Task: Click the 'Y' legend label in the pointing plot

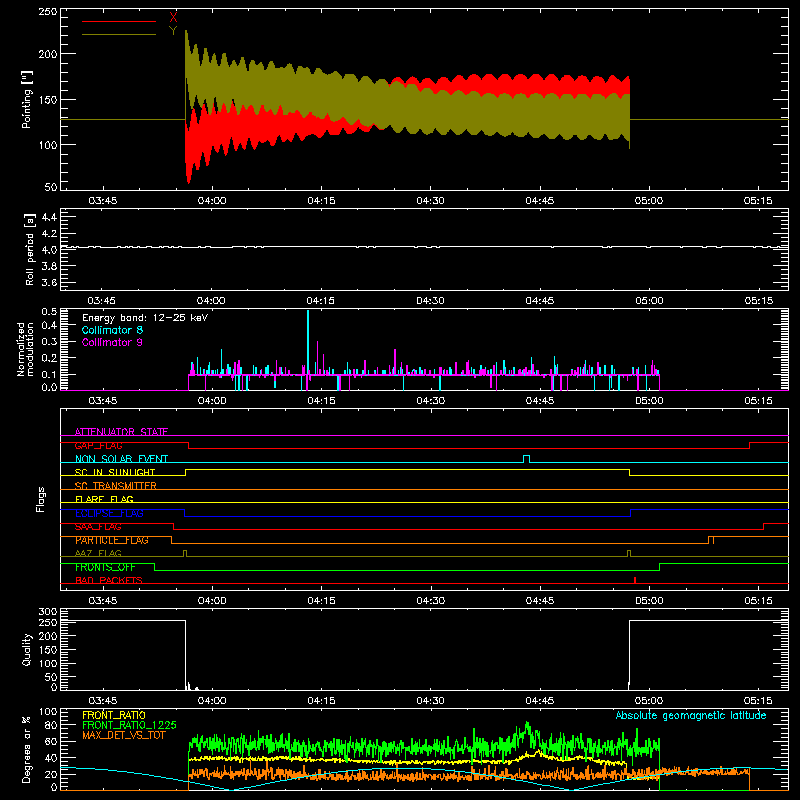Action: pyautogui.click(x=173, y=31)
